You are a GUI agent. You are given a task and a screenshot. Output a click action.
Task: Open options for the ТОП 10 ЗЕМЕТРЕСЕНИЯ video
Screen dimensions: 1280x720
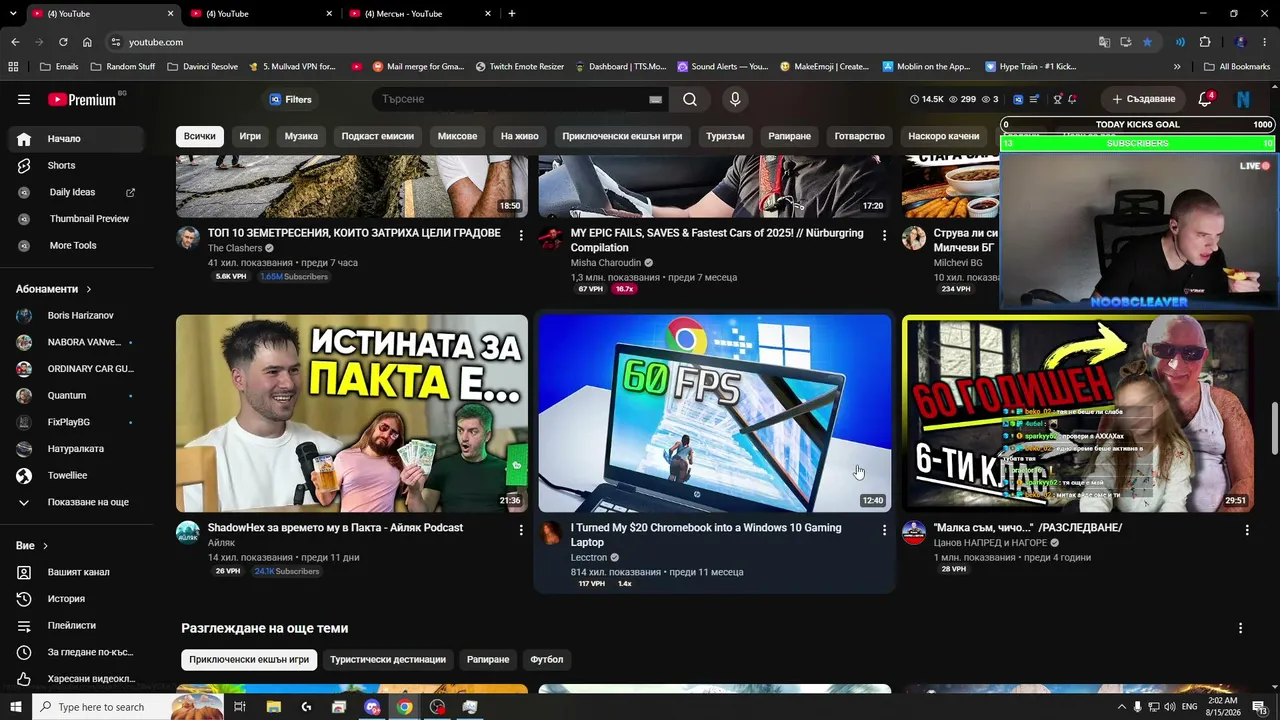[521, 235]
